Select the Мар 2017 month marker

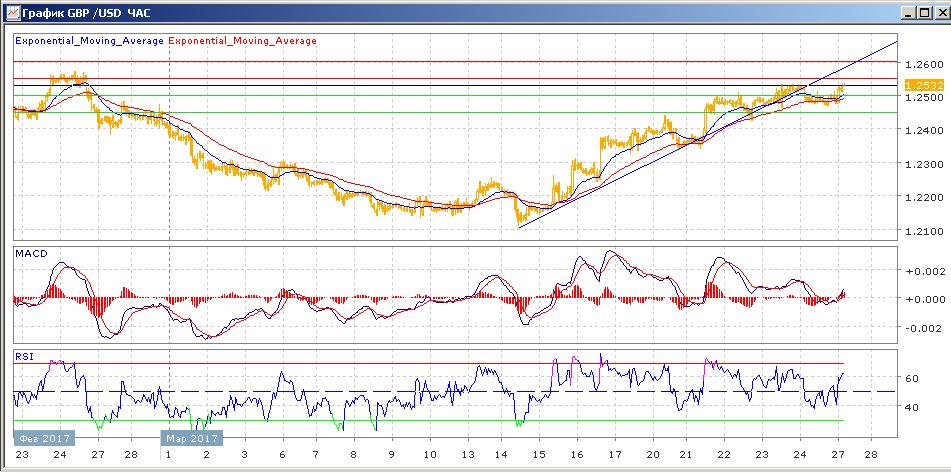[x=192, y=437]
